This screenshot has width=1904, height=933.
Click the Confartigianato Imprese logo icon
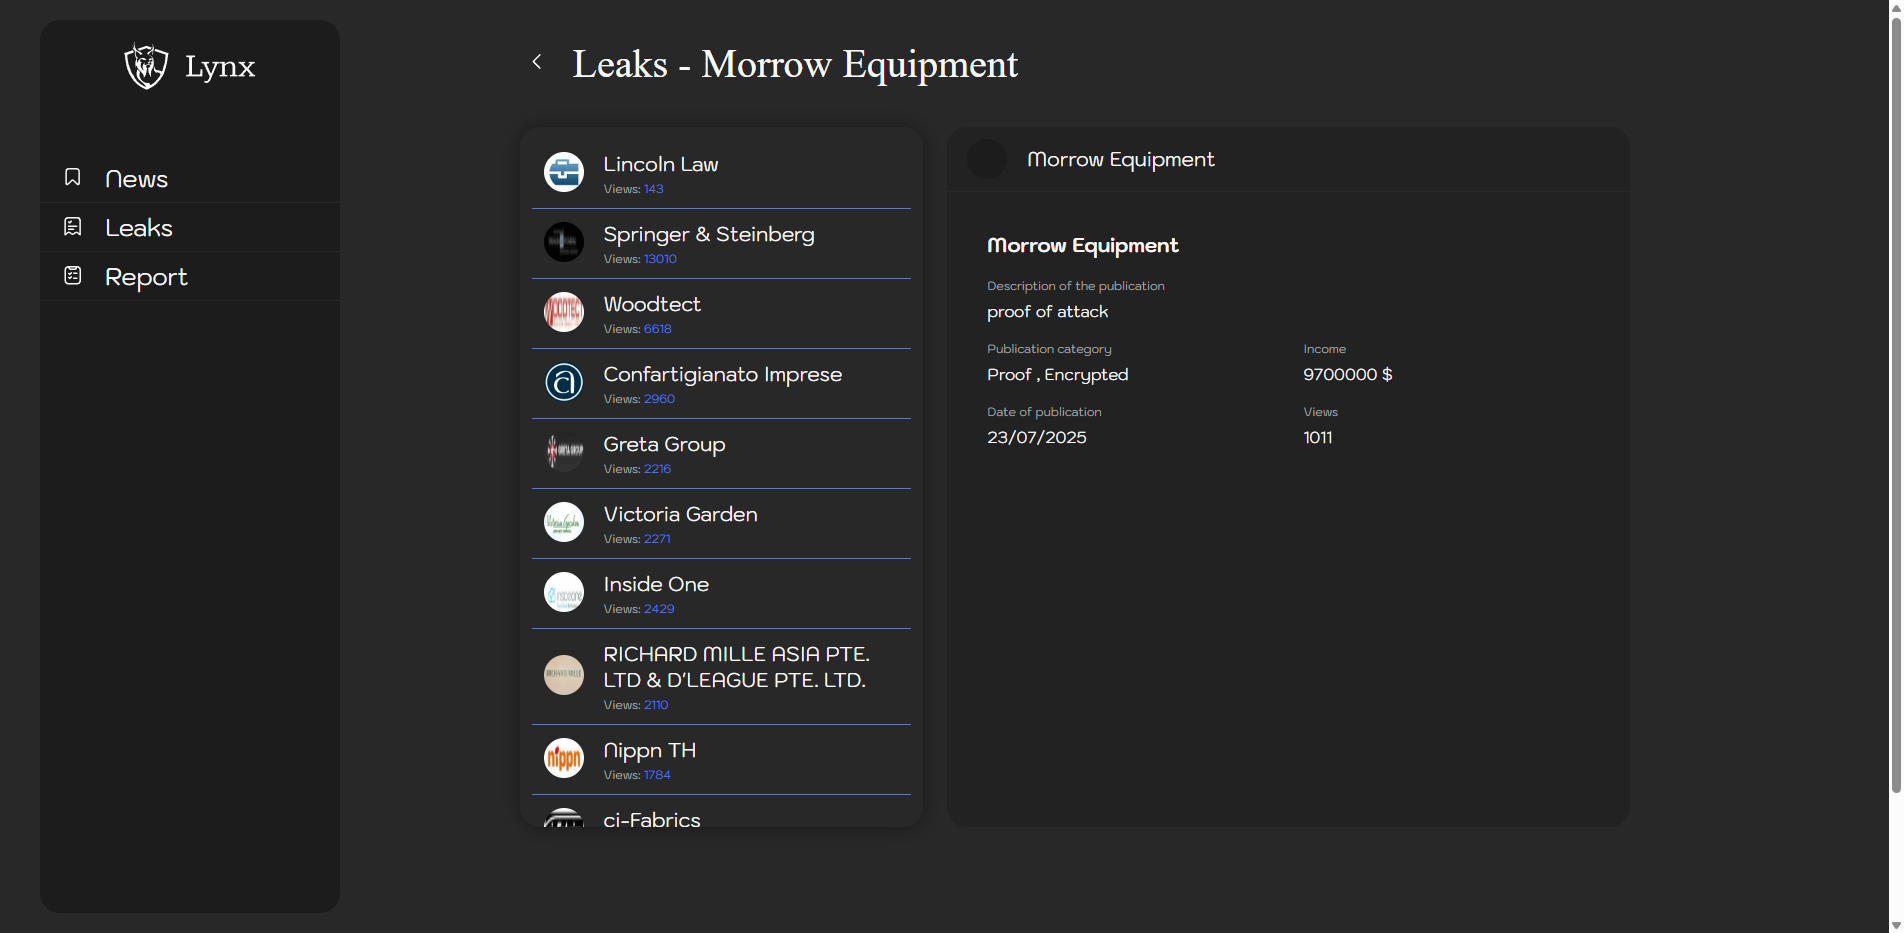click(564, 382)
